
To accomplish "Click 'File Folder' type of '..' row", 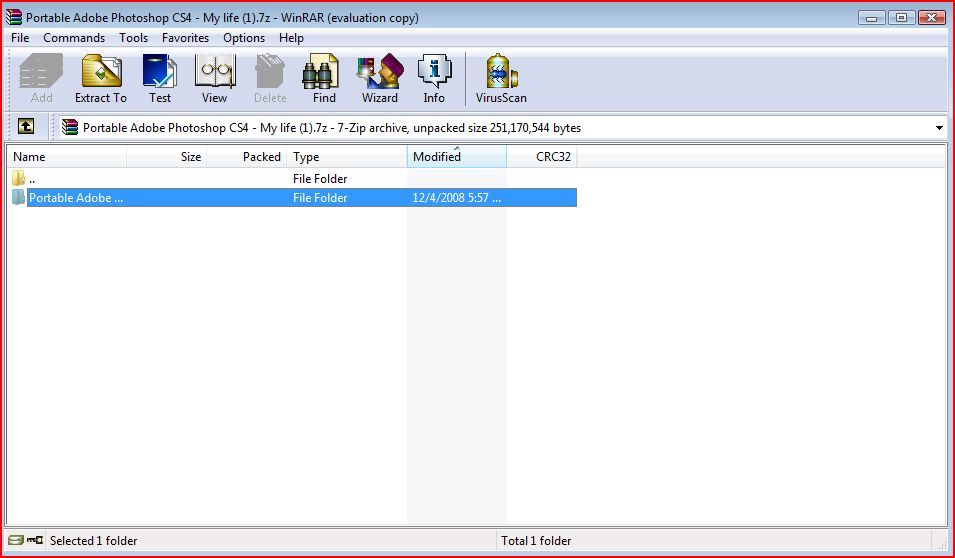I will (x=320, y=178).
